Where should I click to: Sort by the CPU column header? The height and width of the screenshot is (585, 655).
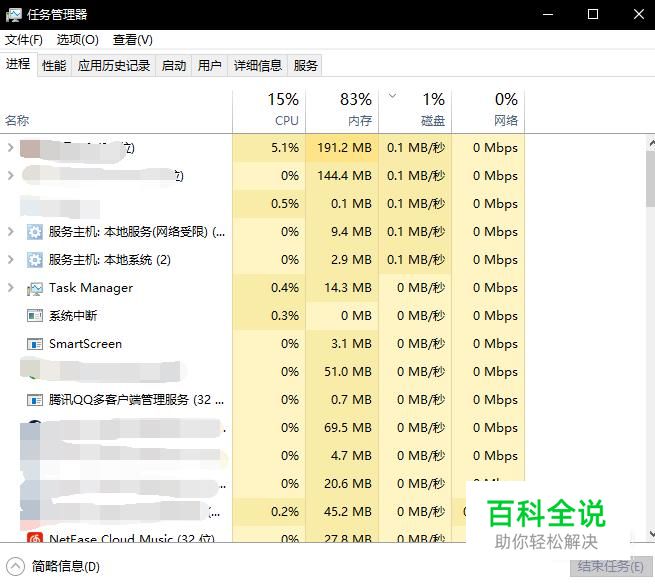pos(269,111)
